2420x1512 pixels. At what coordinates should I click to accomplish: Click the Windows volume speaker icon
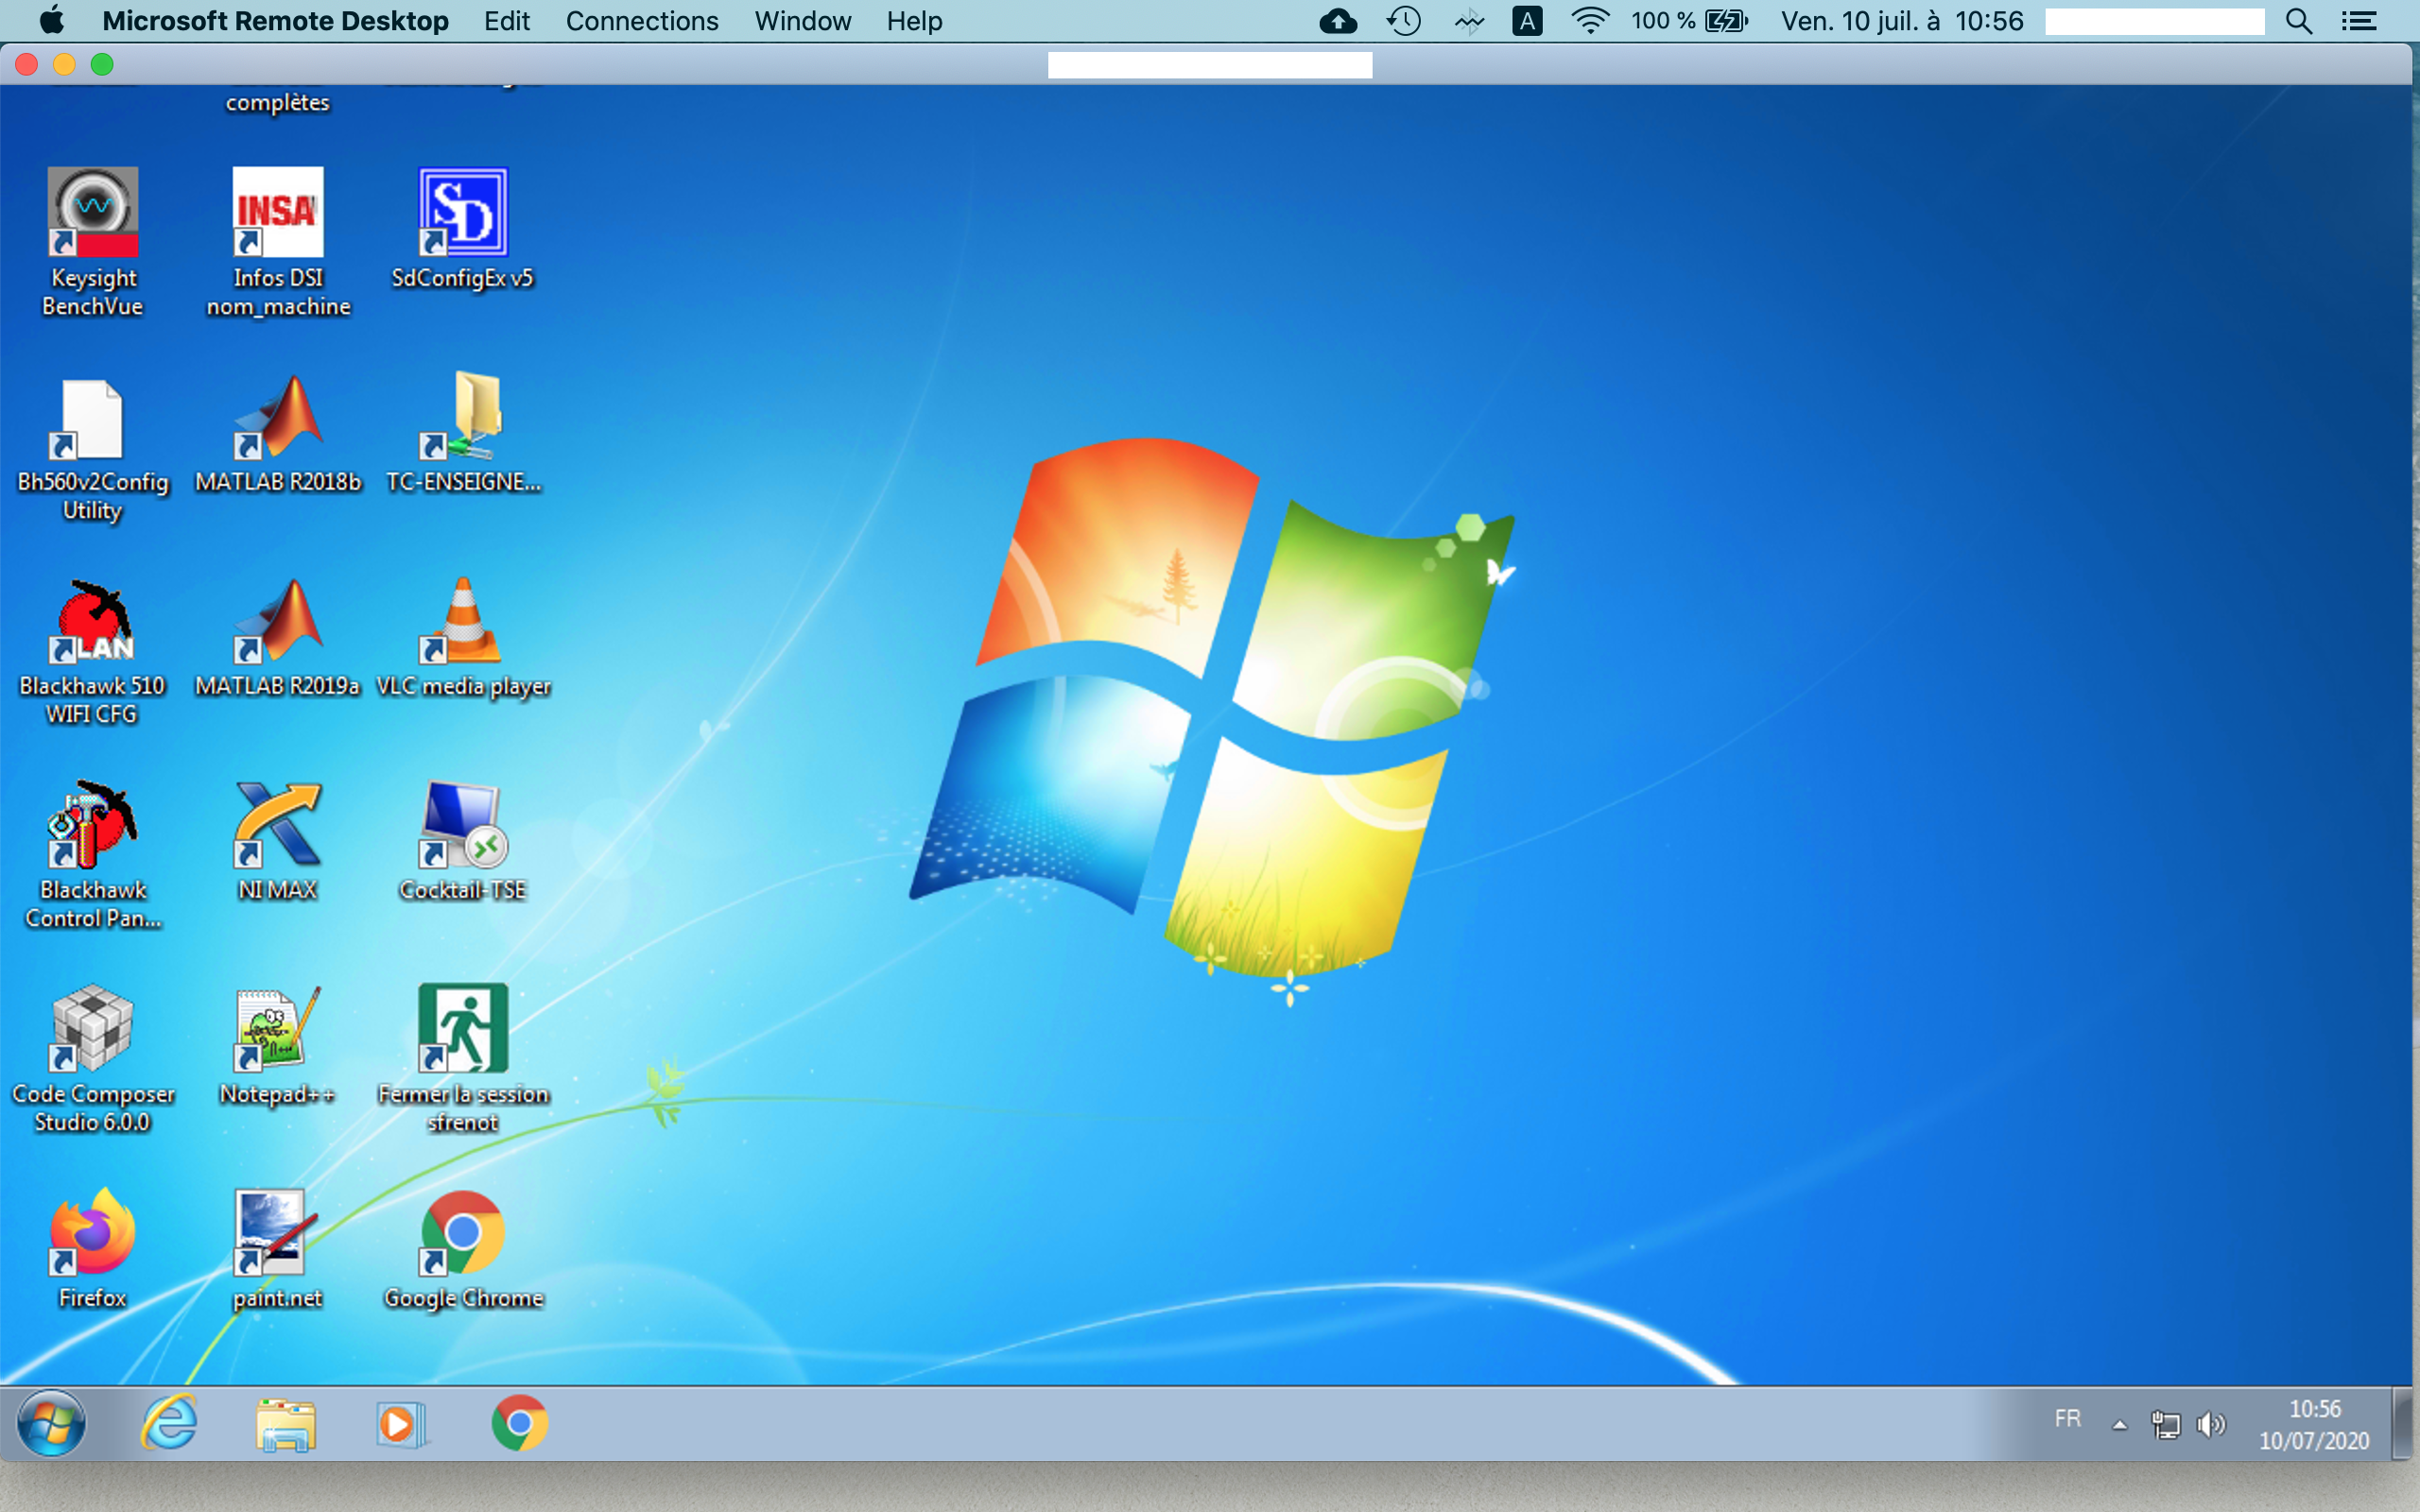coord(2211,1424)
